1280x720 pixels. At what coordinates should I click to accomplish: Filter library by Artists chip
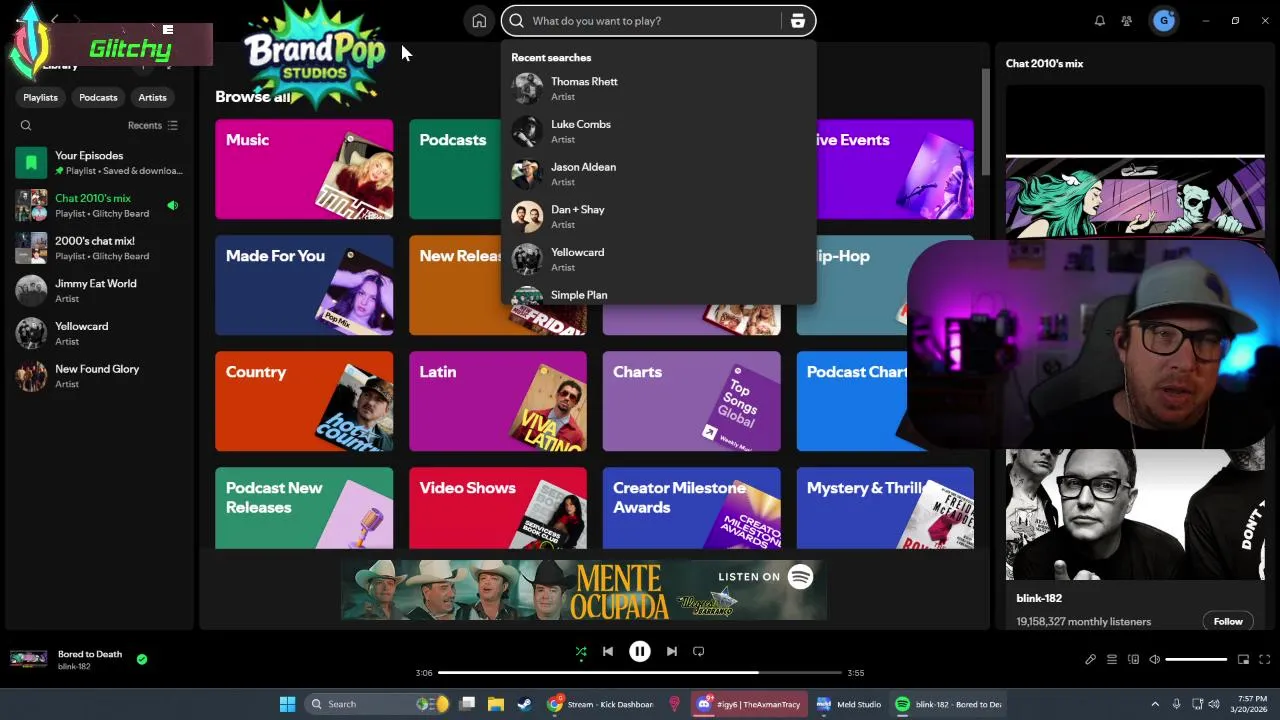[152, 97]
